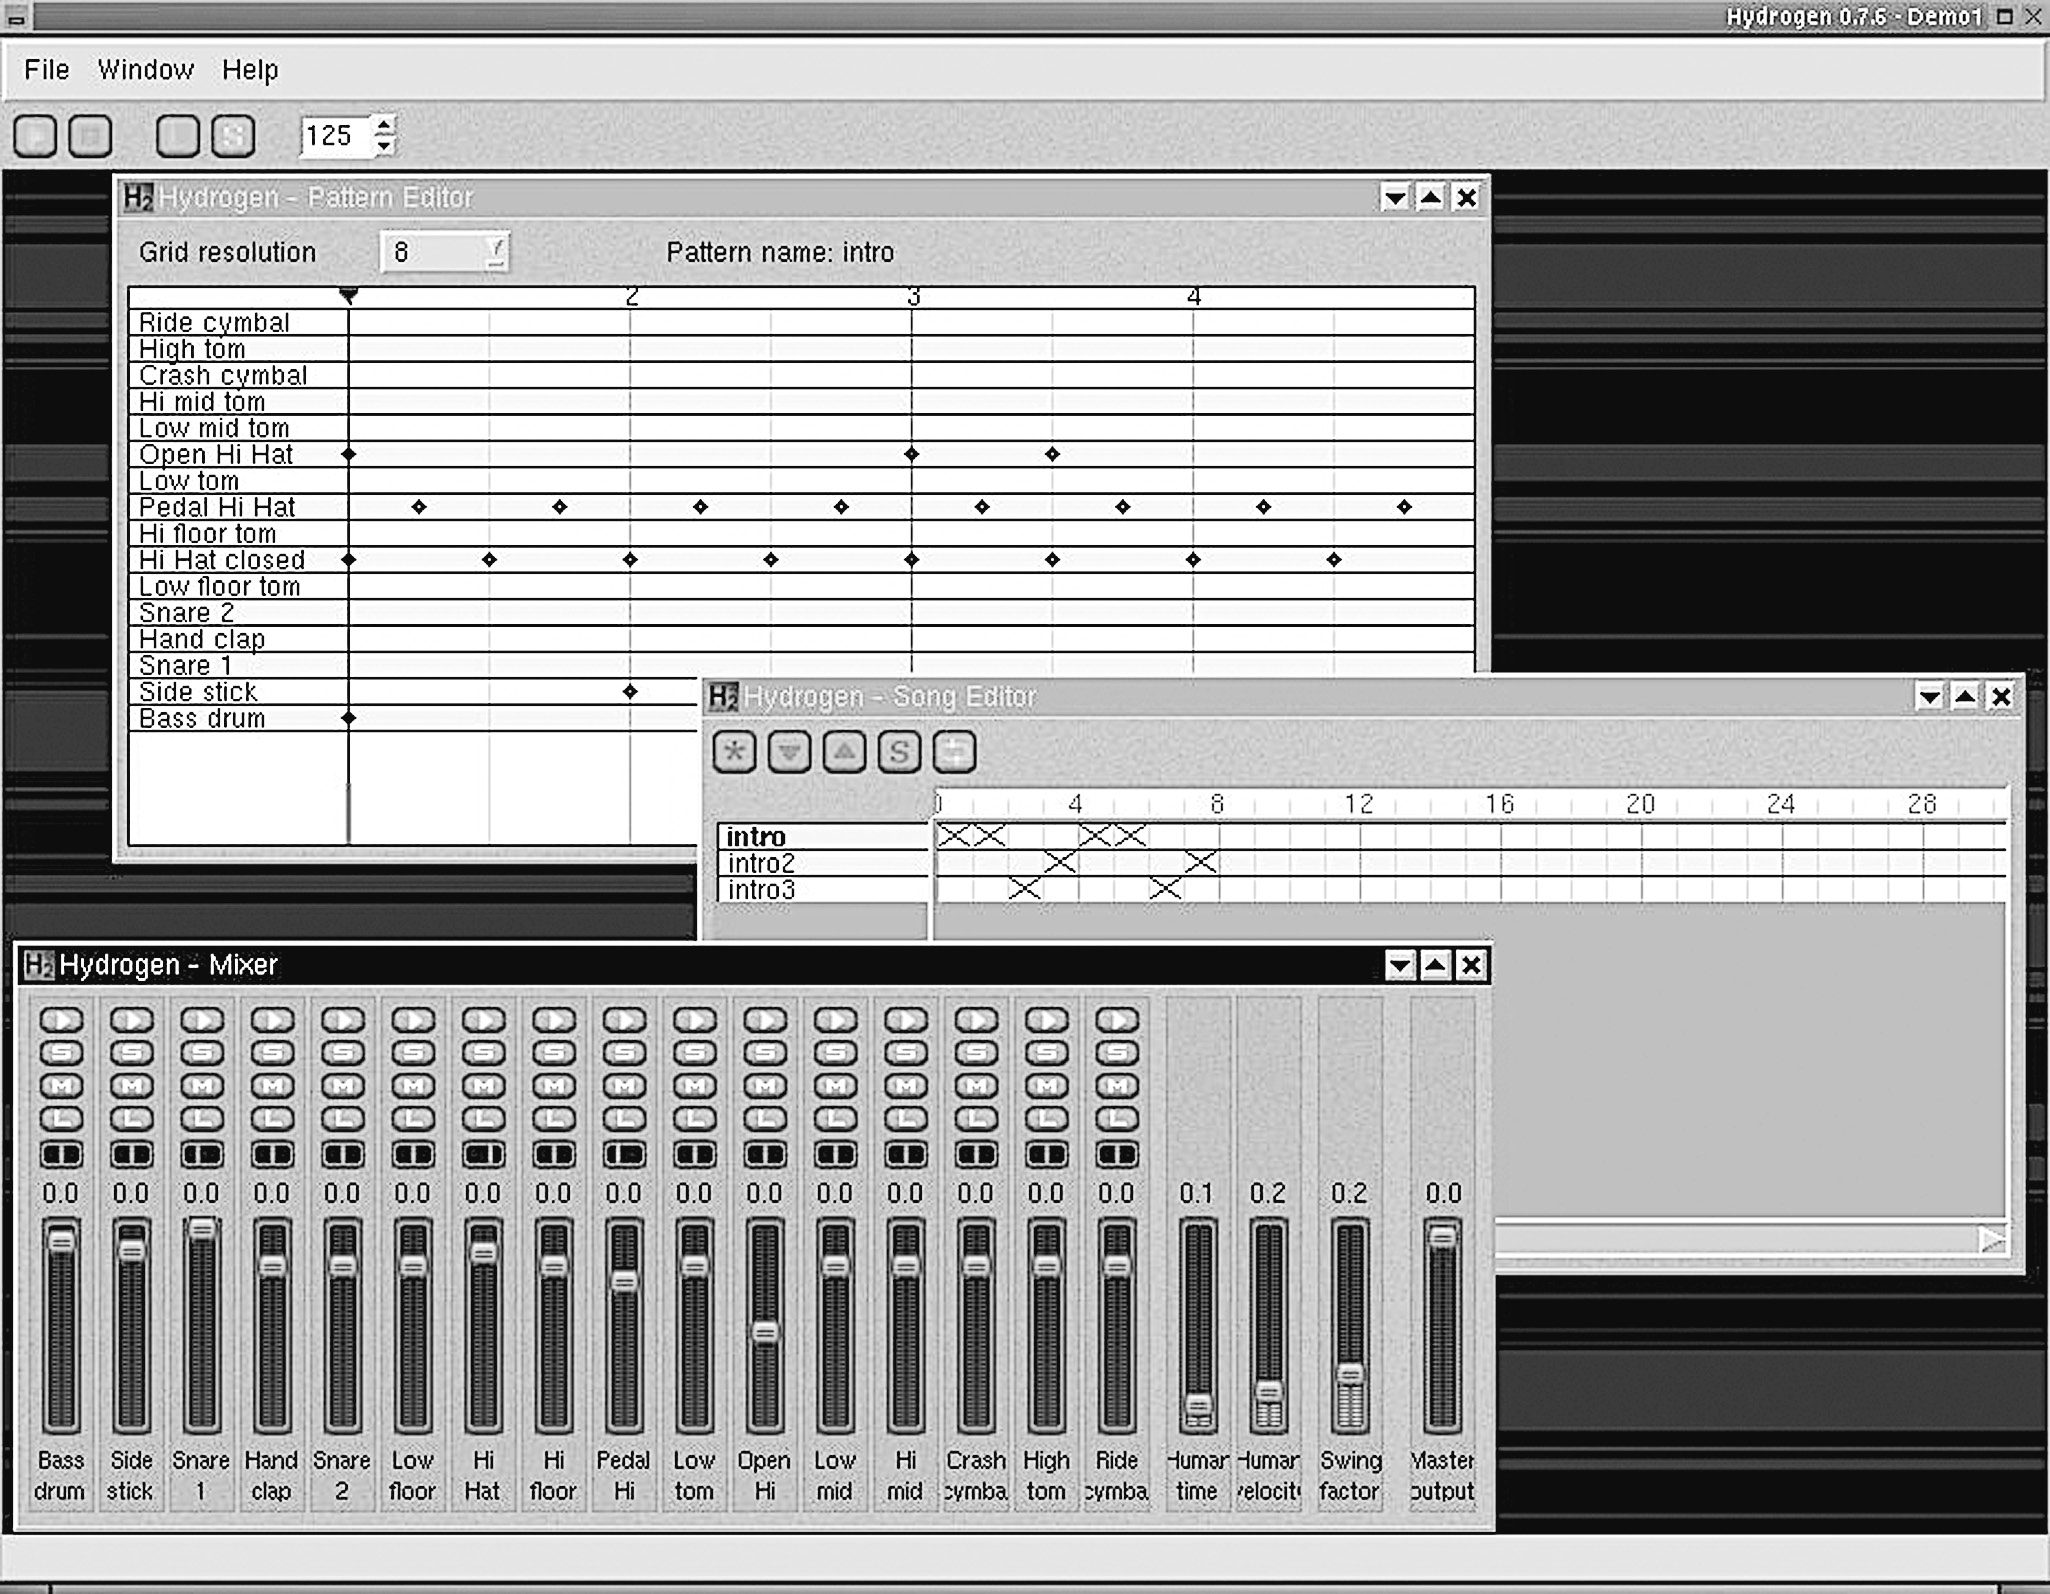Open the Grid resolution dropdown
2050x1594 pixels.
coord(445,252)
